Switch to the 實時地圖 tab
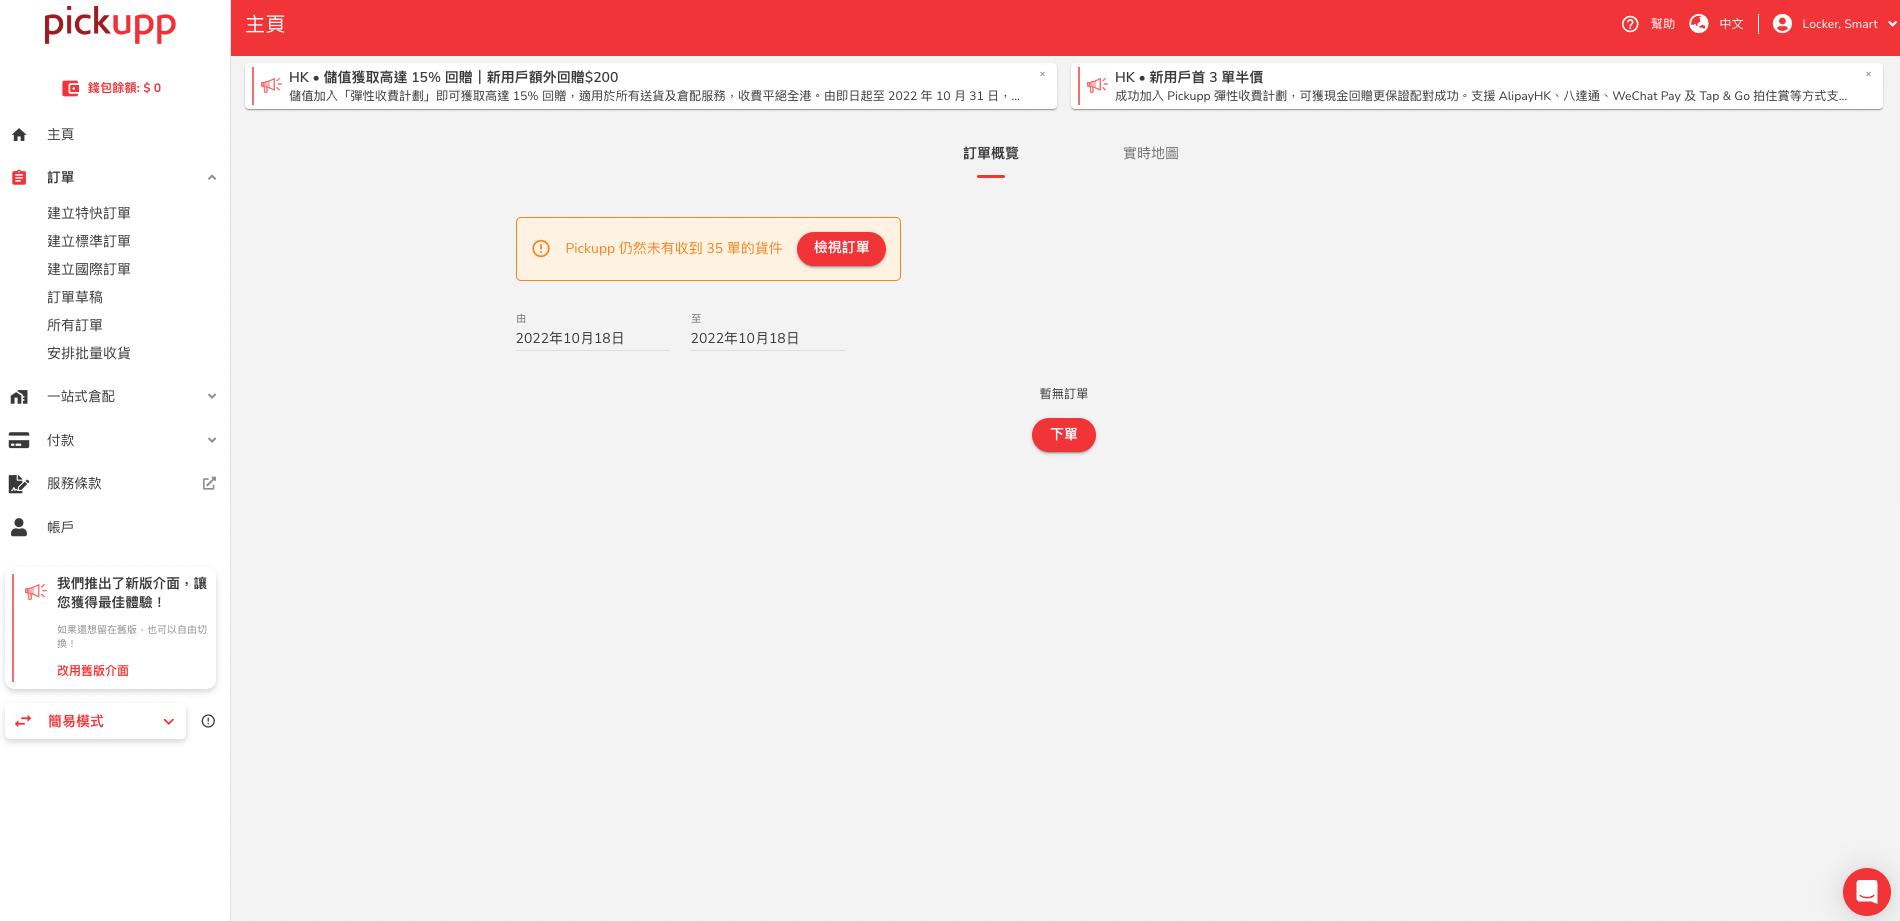The width and height of the screenshot is (1900, 921). [1150, 154]
